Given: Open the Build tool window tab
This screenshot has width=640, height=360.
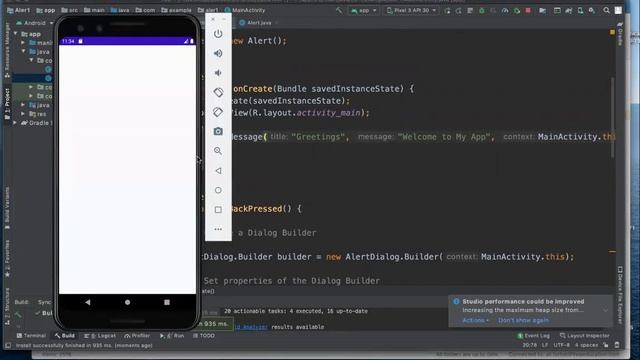Looking at the screenshot, I should tap(64, 336).
